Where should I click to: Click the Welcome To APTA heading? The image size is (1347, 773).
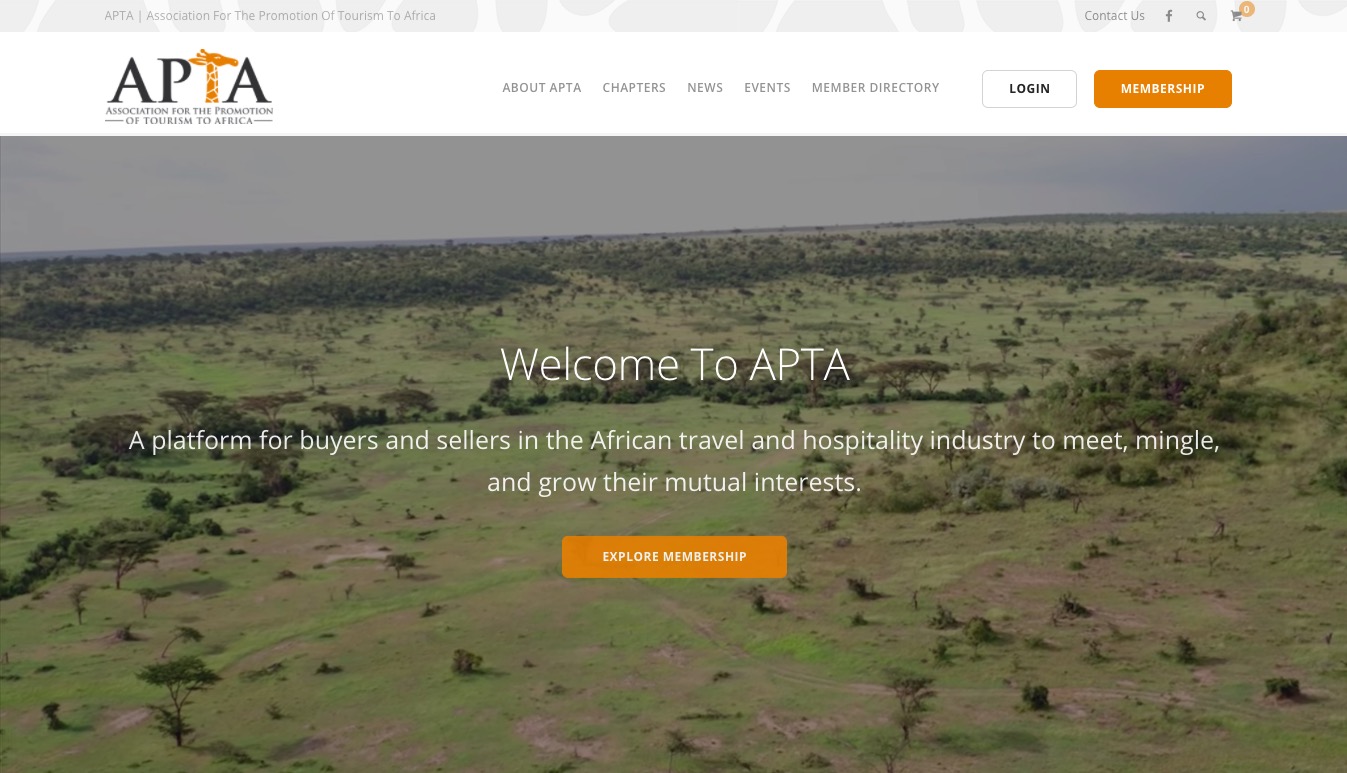675,364
